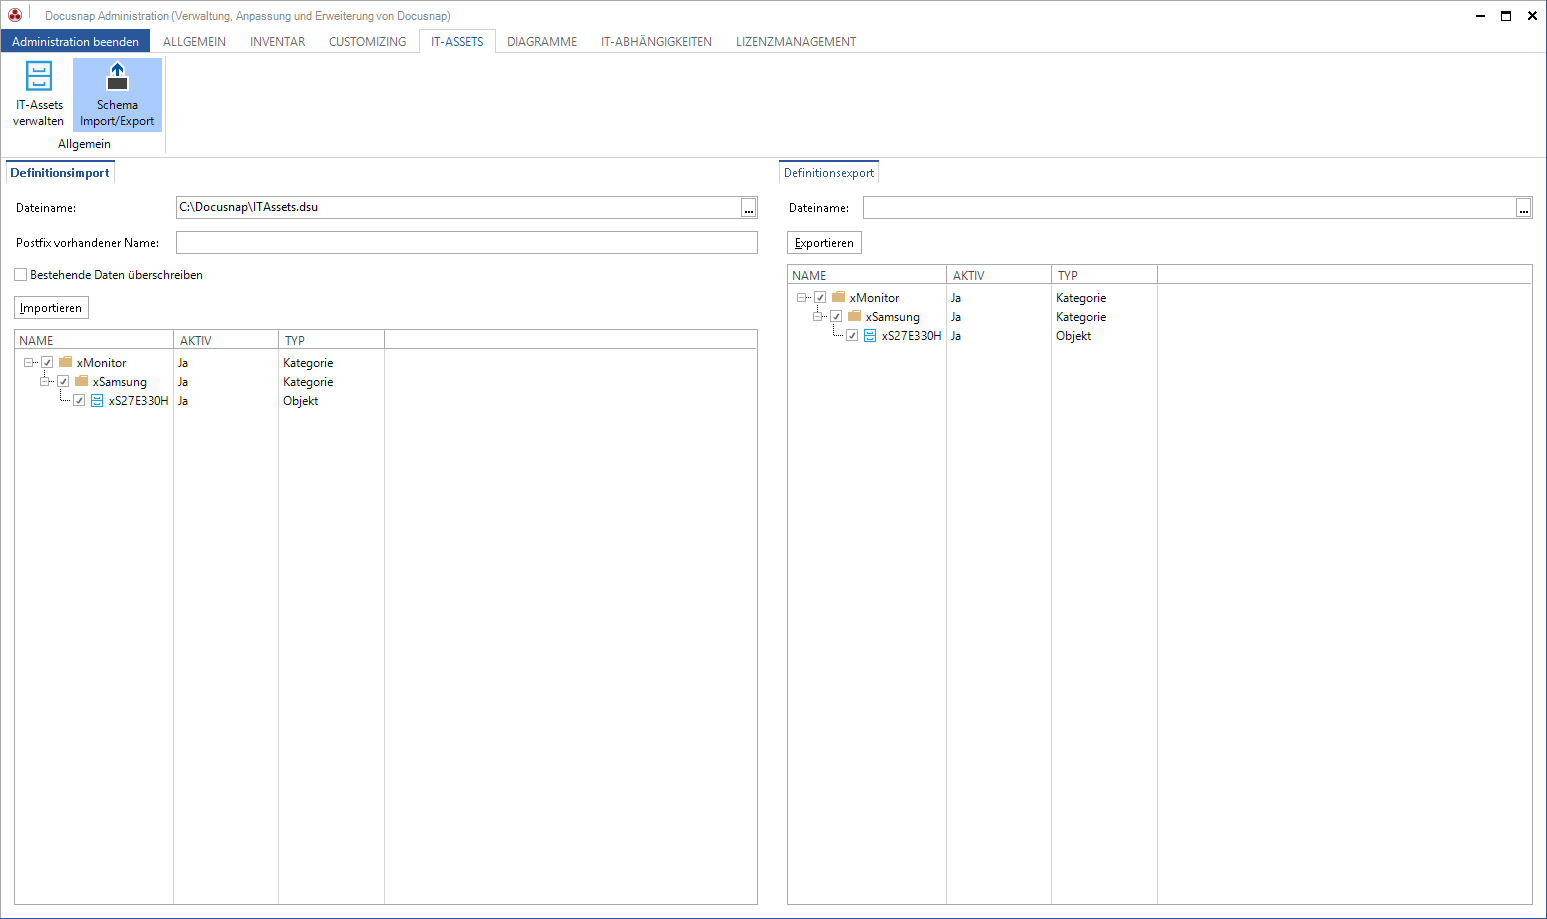Select xMonitor row in export tree
Screen dimensions: 1547x919
click(x=875, y=298)
